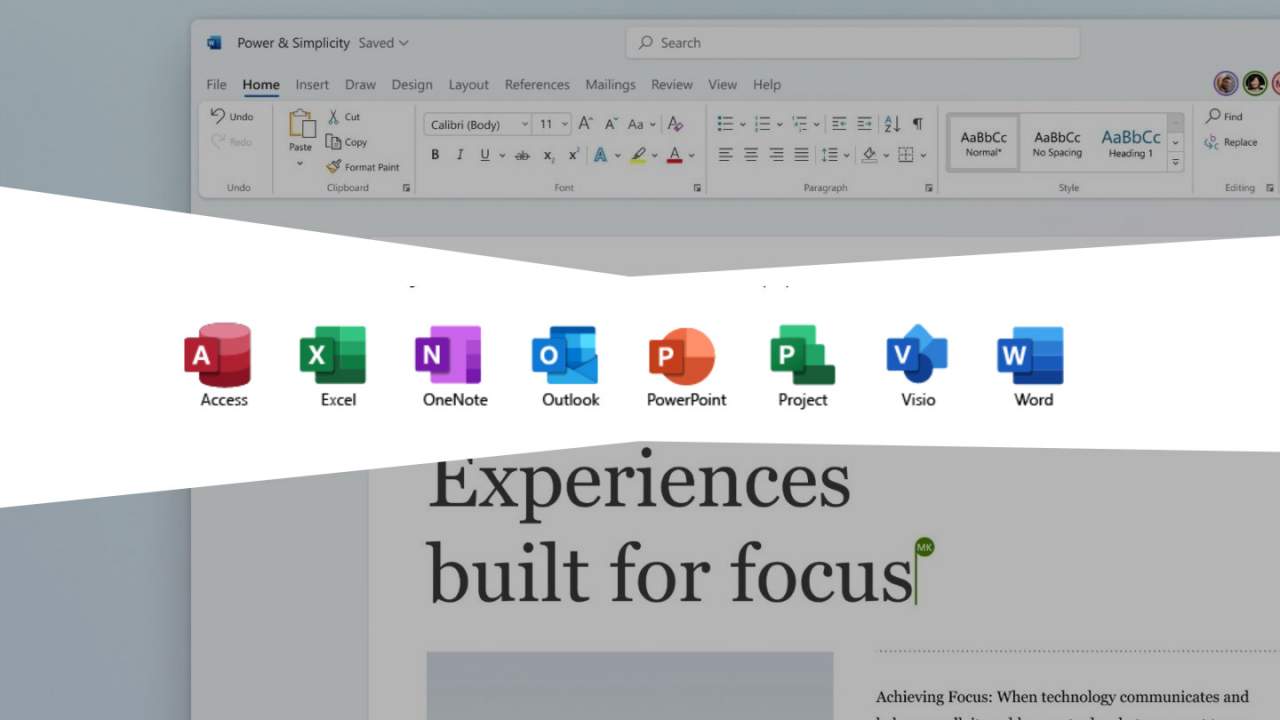Click inside the Search box

pos(852,42)
